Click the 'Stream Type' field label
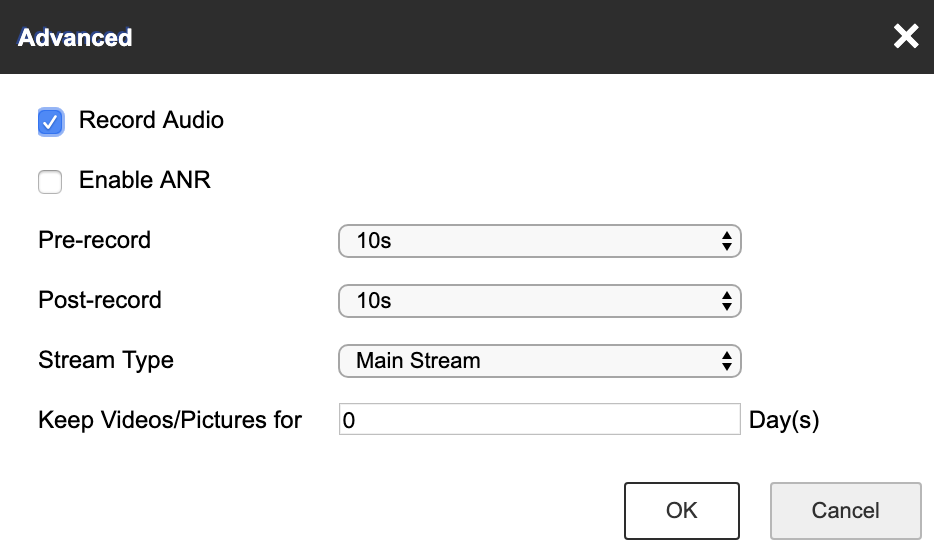Image resolution: width=934 pixels, height=554 pixels. (106, 361)
